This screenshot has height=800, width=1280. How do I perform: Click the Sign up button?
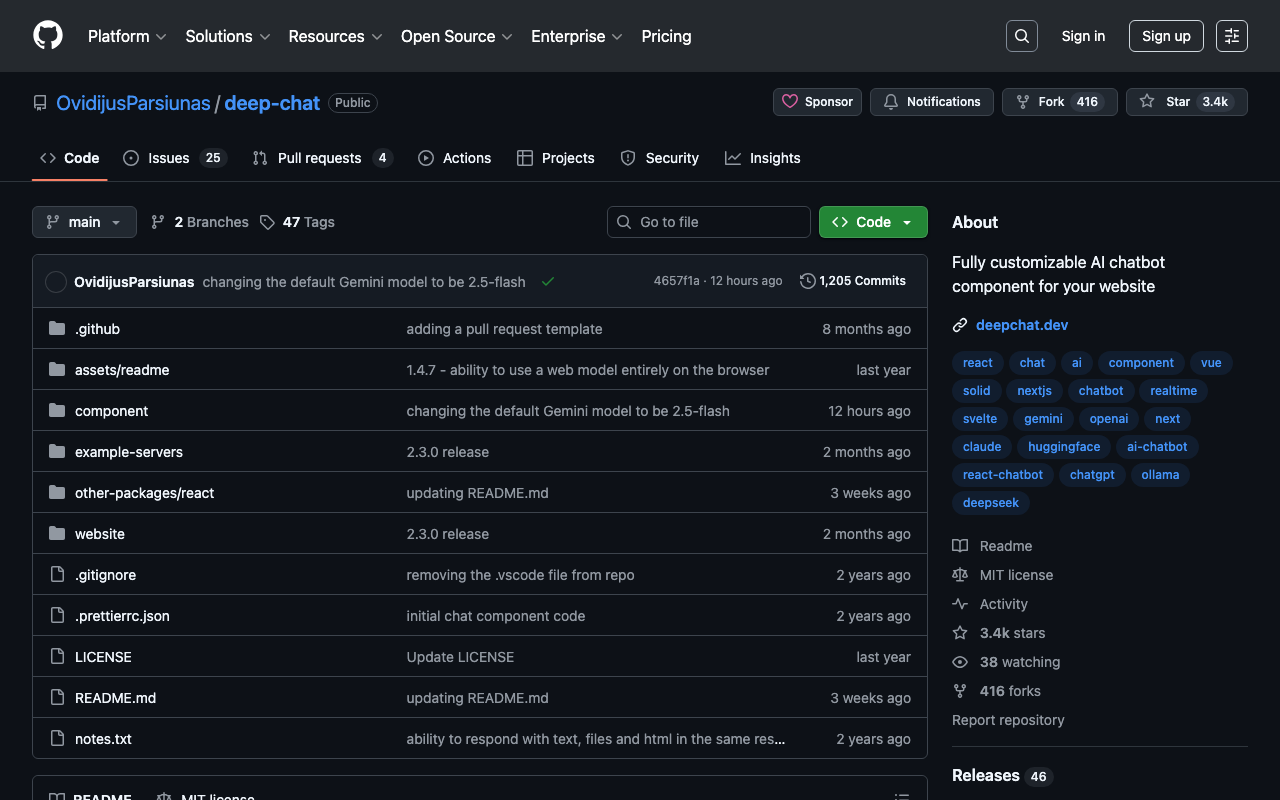click(x=1166, y=36)
